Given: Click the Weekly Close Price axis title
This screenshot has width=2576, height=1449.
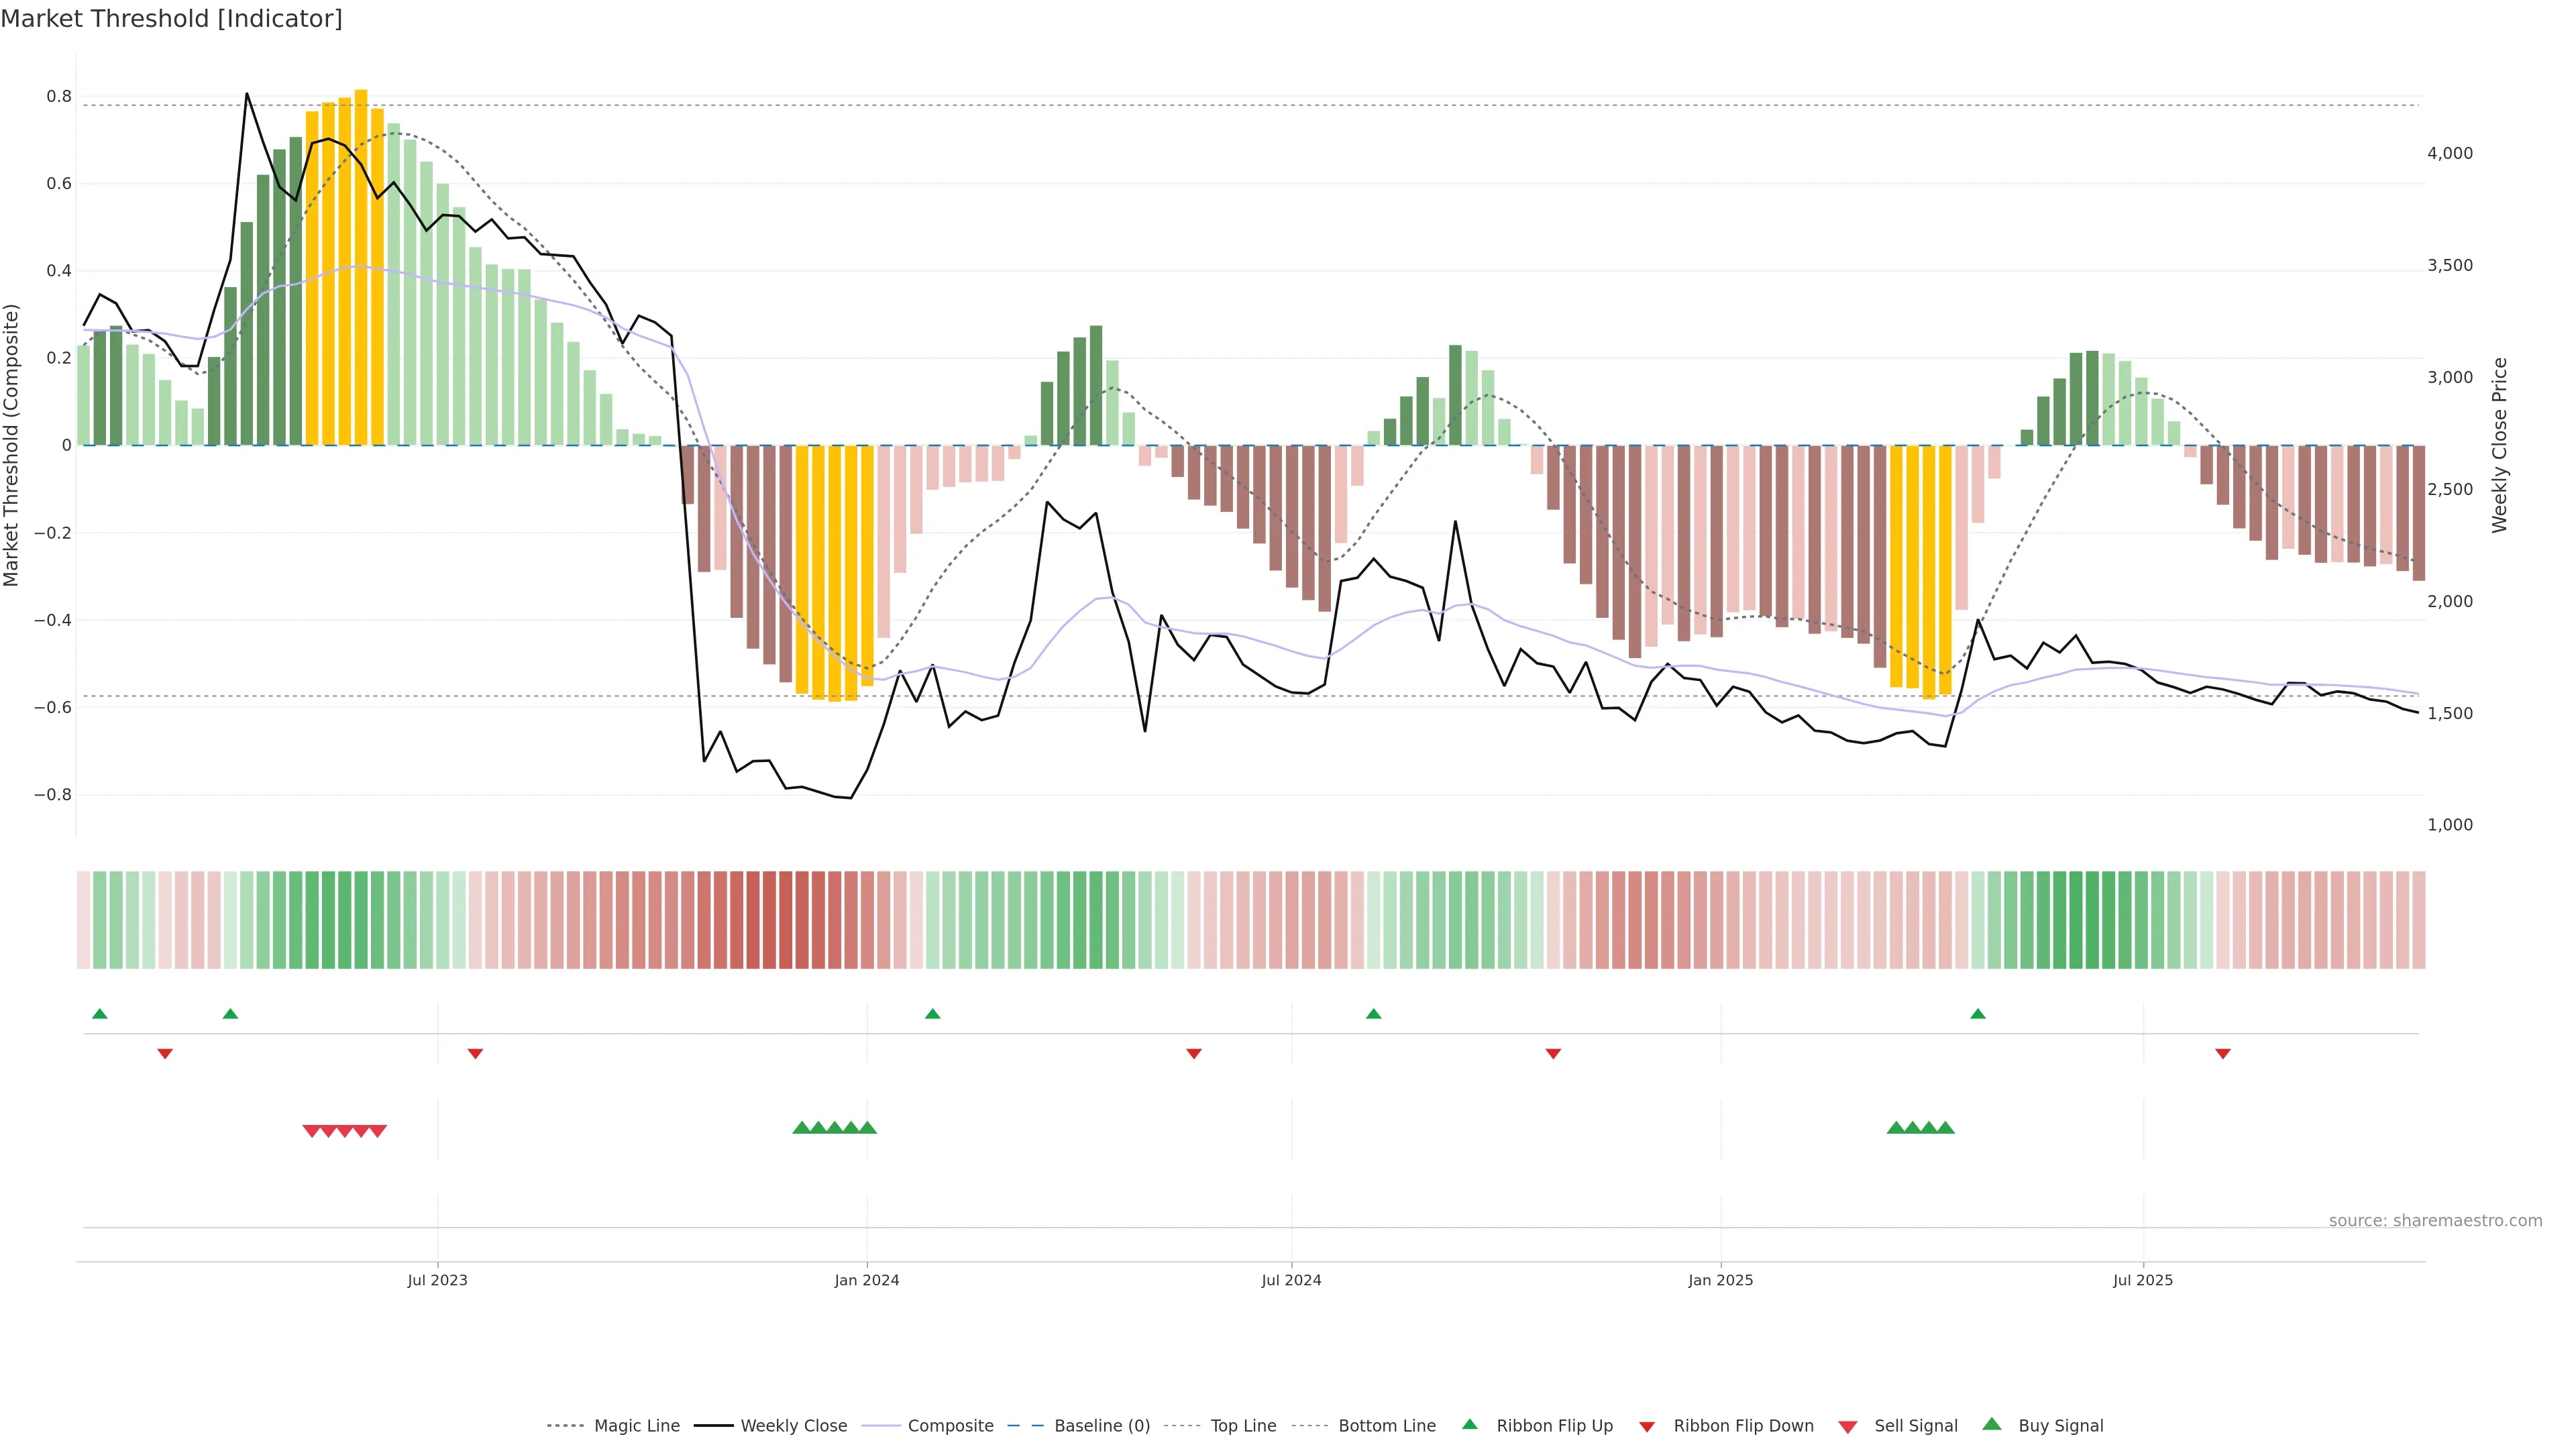Looking at the screenshot, I should pyautogui.click(x=2499, y=445).
